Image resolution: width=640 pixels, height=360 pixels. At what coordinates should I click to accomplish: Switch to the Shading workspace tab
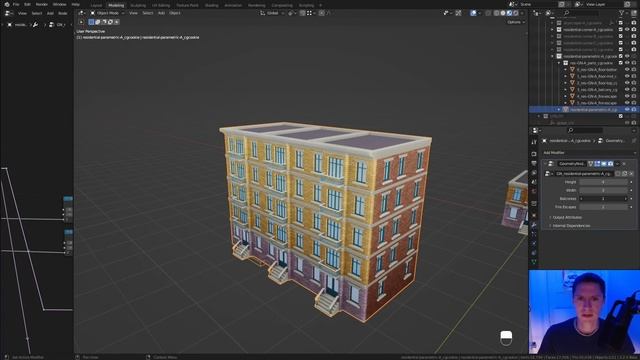point(211,5)
